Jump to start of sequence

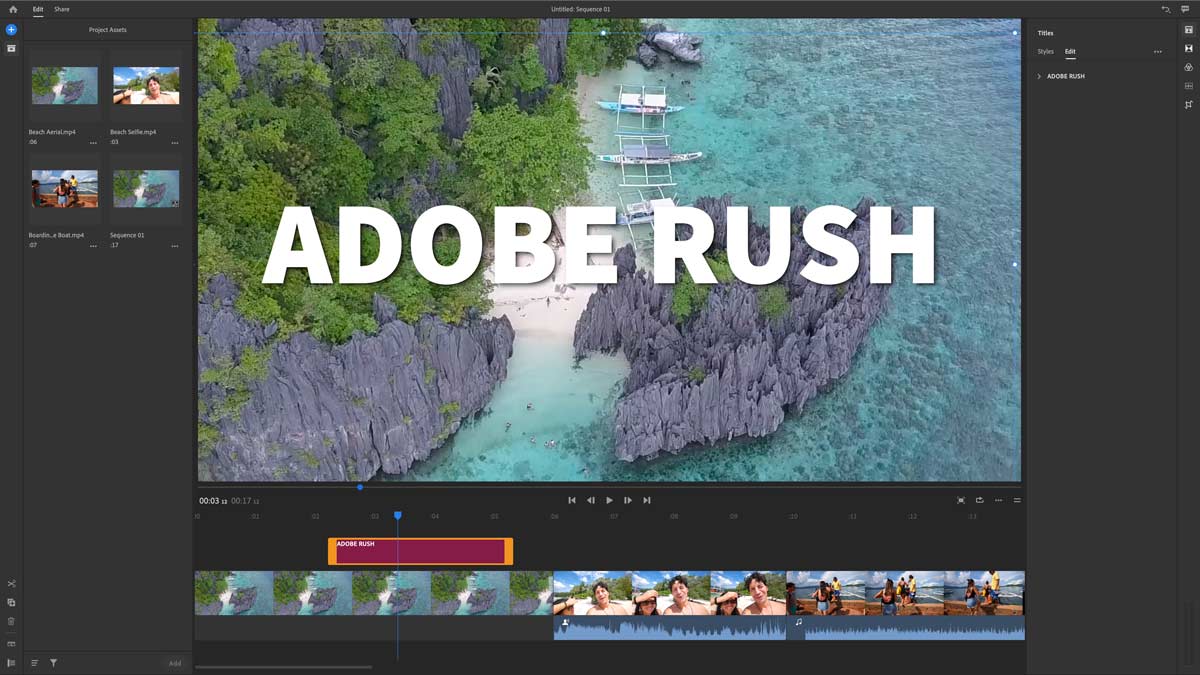point(572,500)
